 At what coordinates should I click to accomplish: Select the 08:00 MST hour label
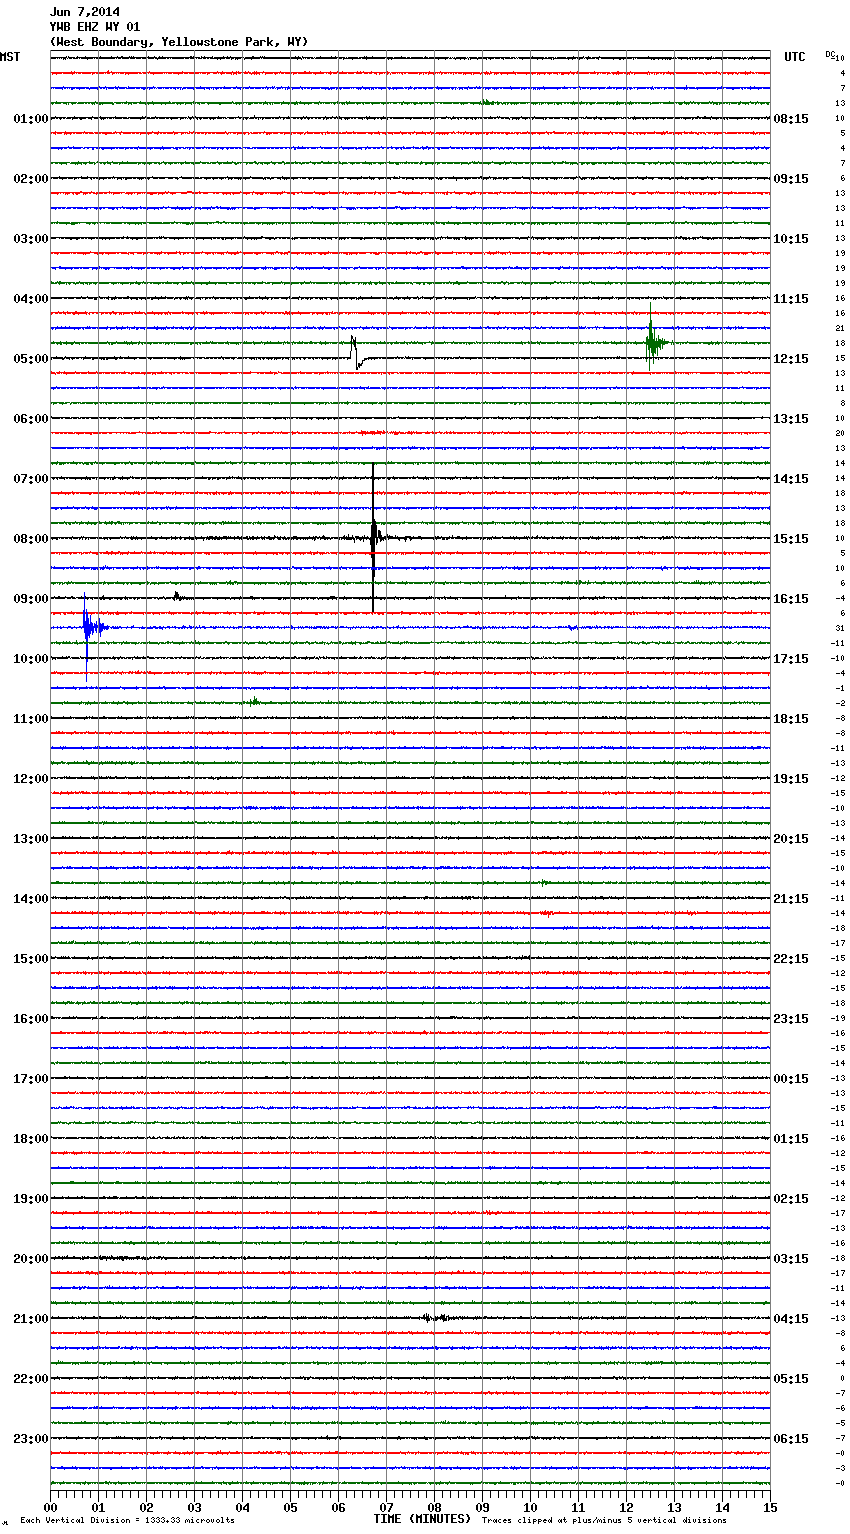coord(31,539)
